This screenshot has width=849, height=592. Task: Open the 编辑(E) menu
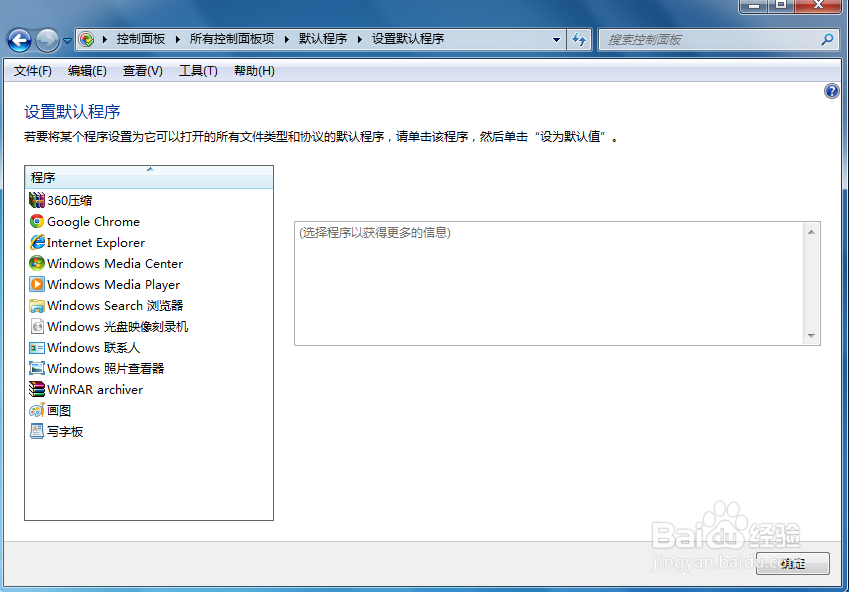pos(87,71)
